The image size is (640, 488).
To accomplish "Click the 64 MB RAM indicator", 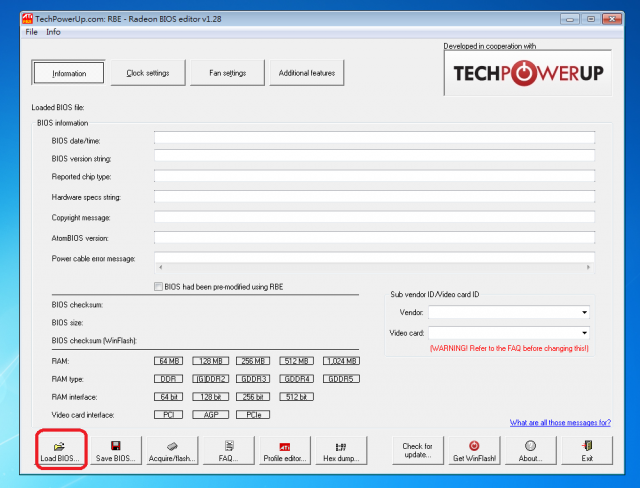I will (x=169, y=361).
